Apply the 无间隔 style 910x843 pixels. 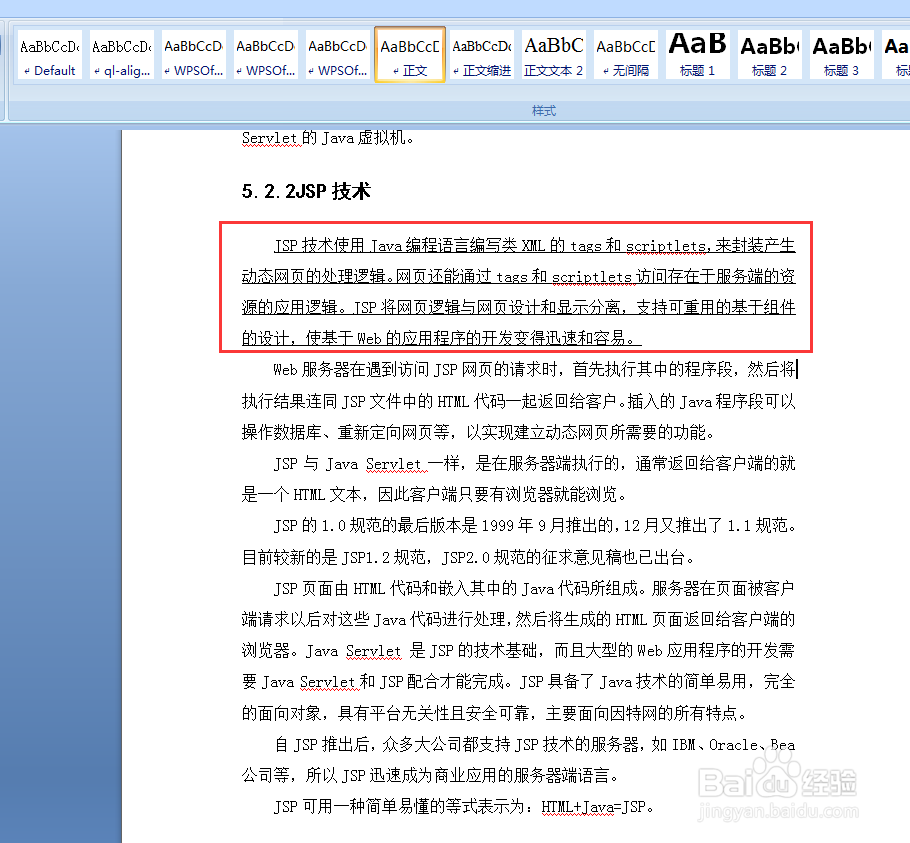tap(625, 54)
